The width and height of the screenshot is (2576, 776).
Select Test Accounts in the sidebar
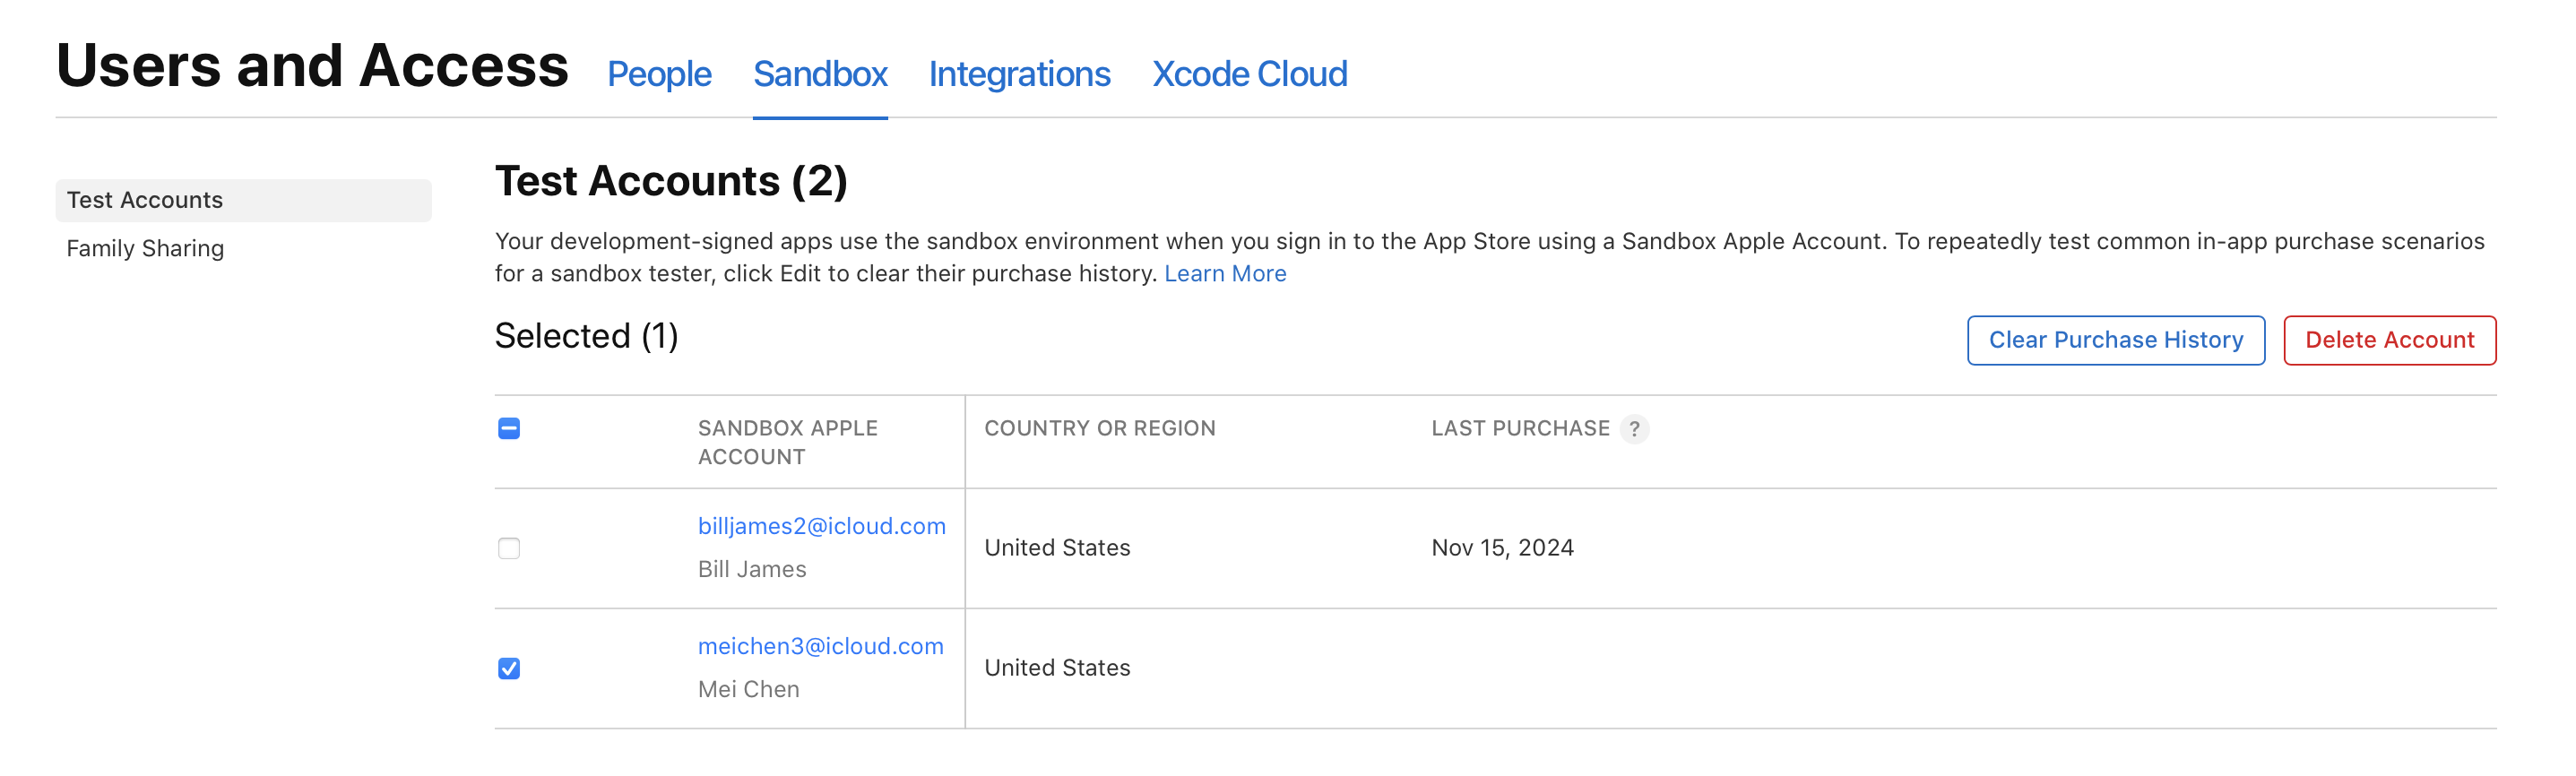point(145,200)
